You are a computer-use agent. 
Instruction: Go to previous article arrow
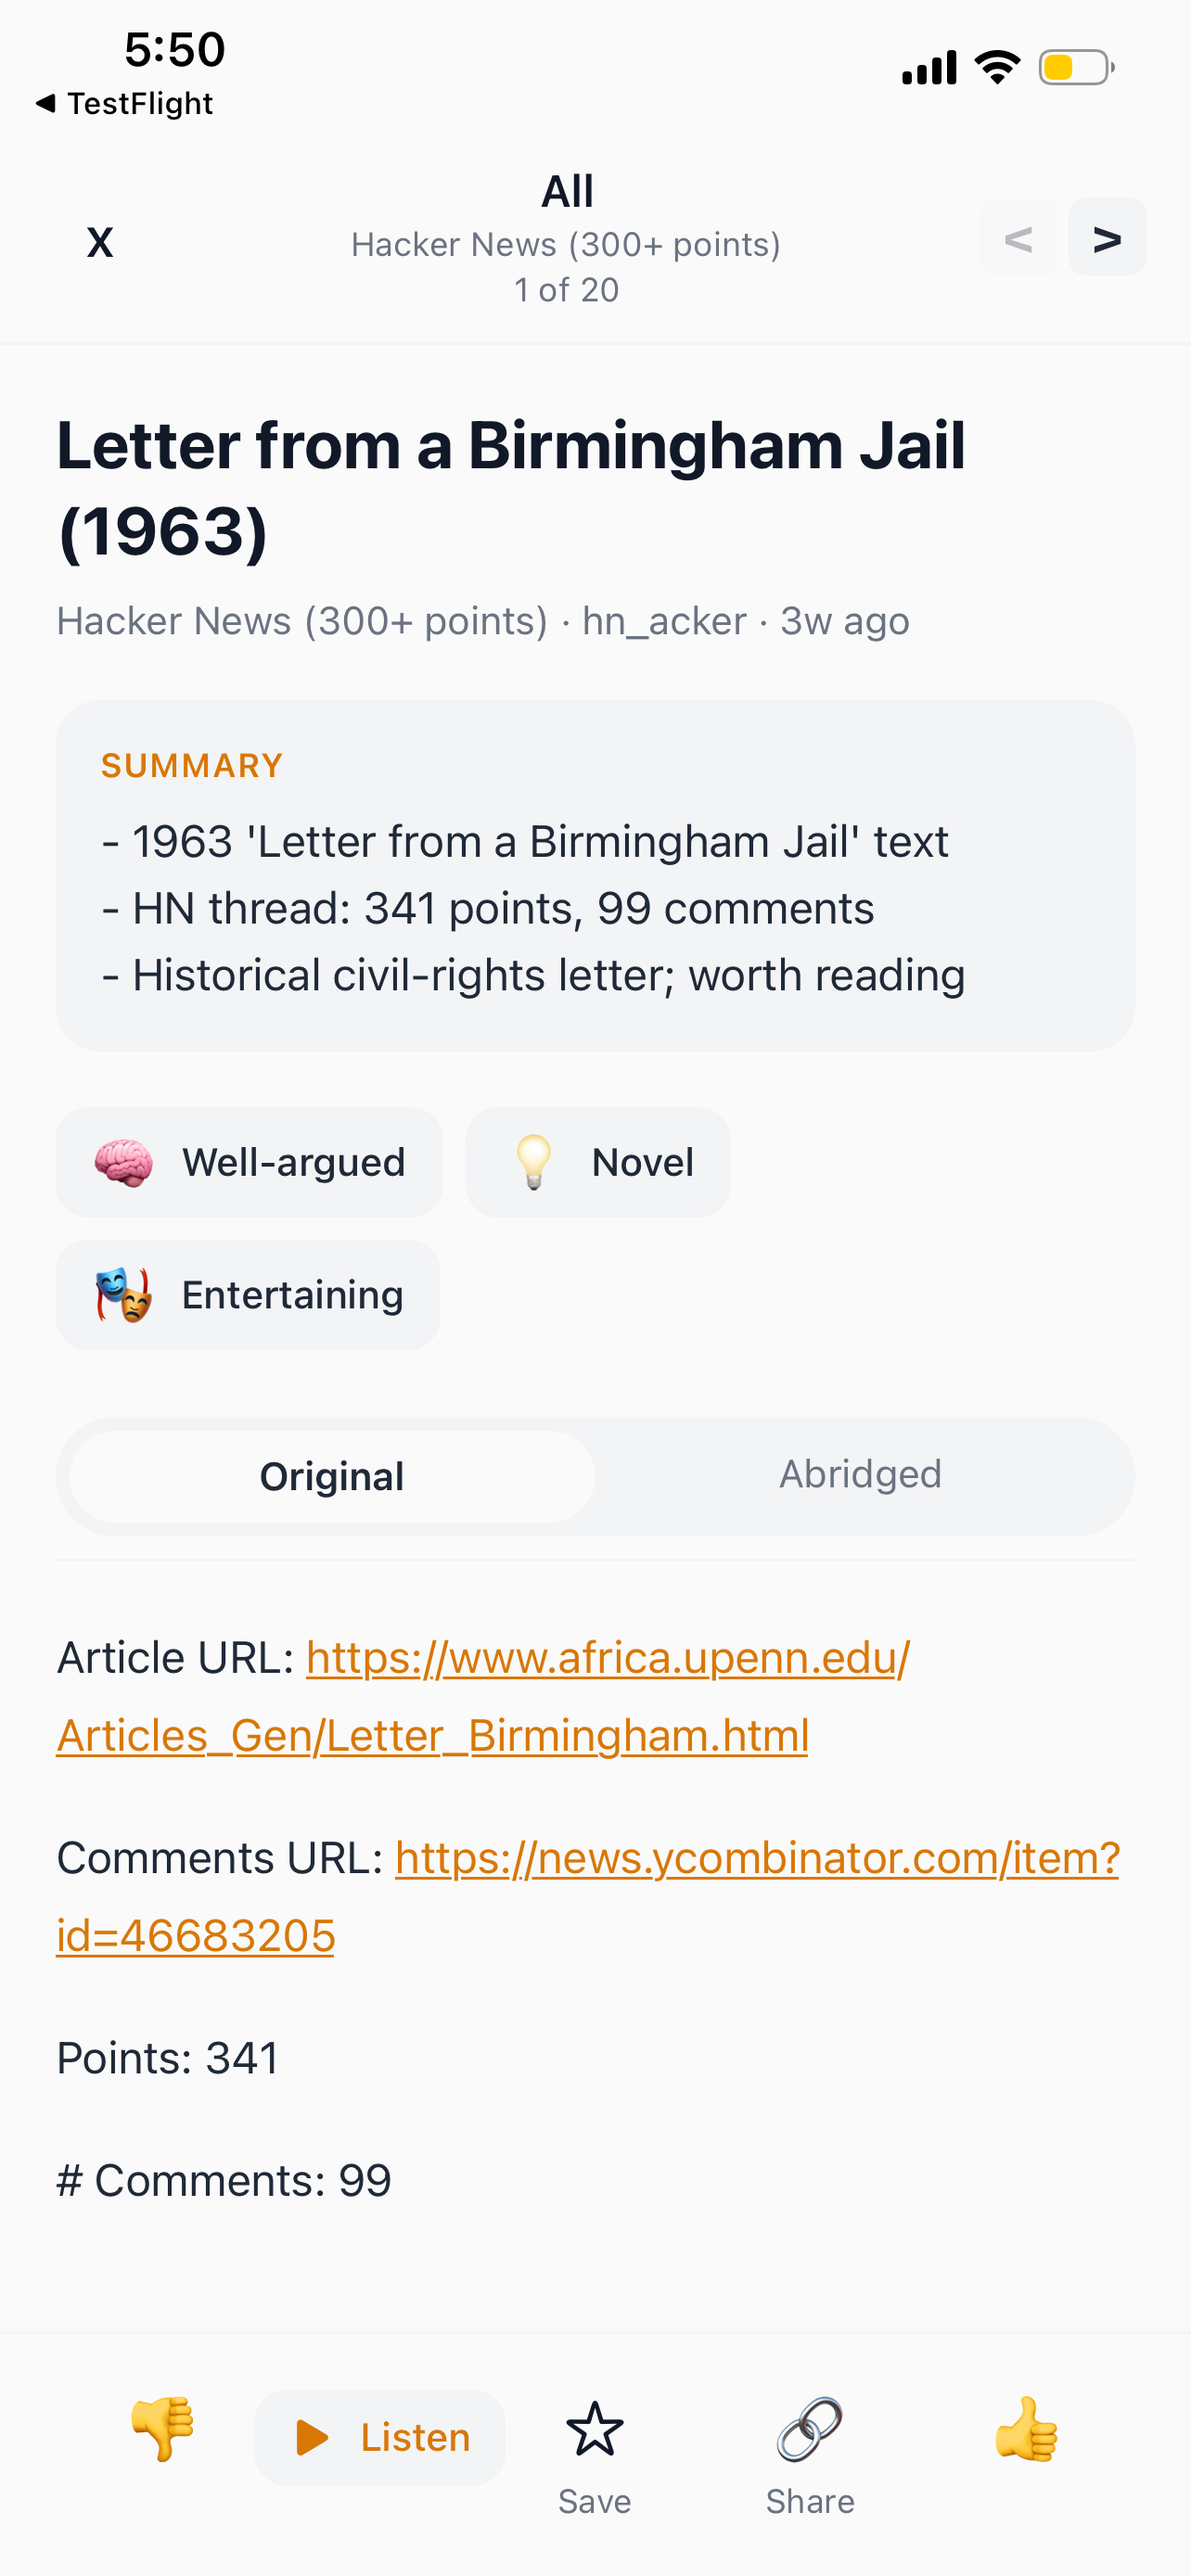pos(1018,238)
